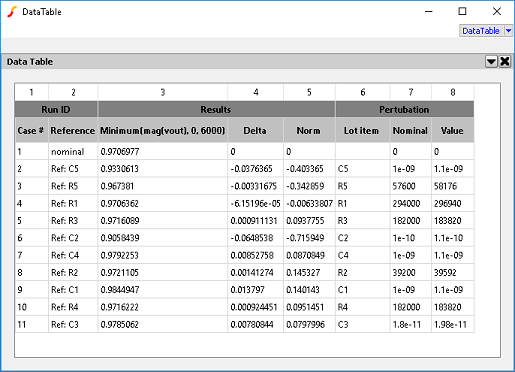Click the Lot item cell in the row with nominal 39200
The image size is (515, 372).
(x=362, y=273)
